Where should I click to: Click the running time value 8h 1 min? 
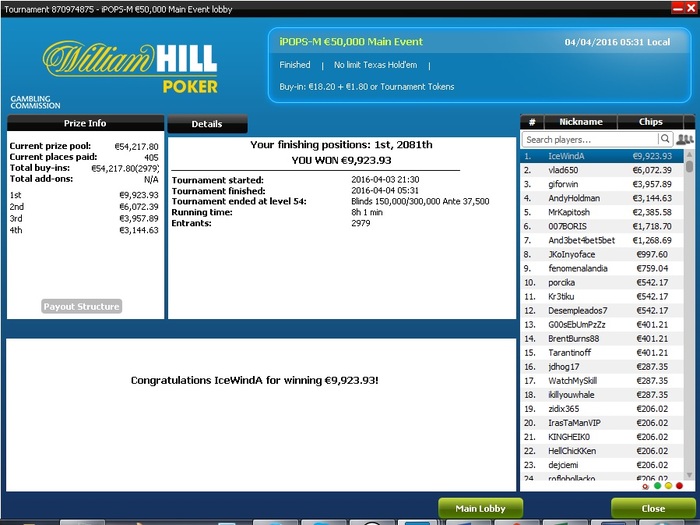point(367,212)
